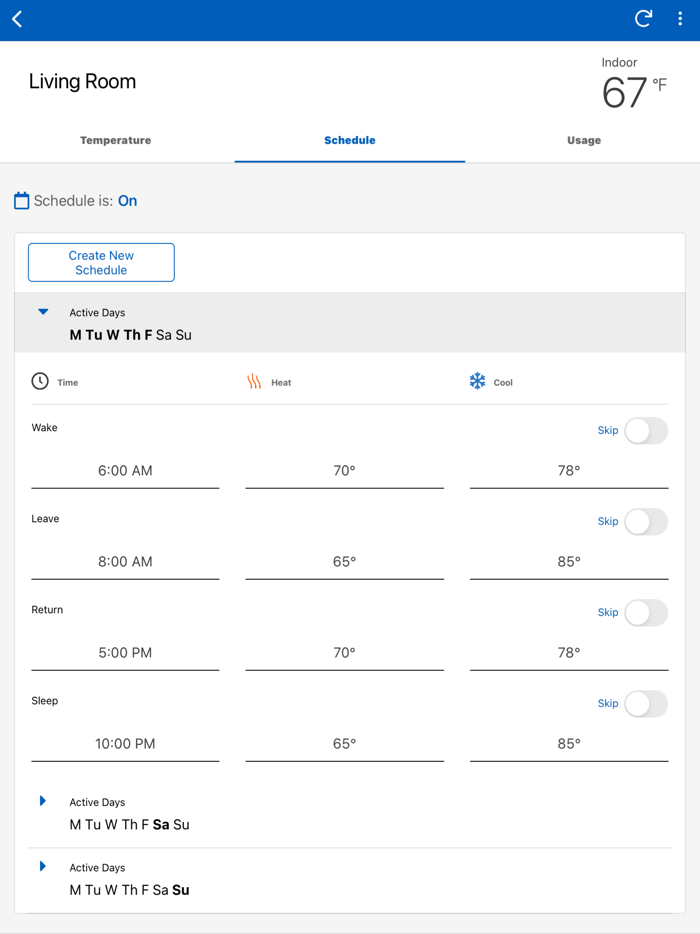Switch on Skip for Sleep period
The image size is (700, 934).
tap(645, 704)
